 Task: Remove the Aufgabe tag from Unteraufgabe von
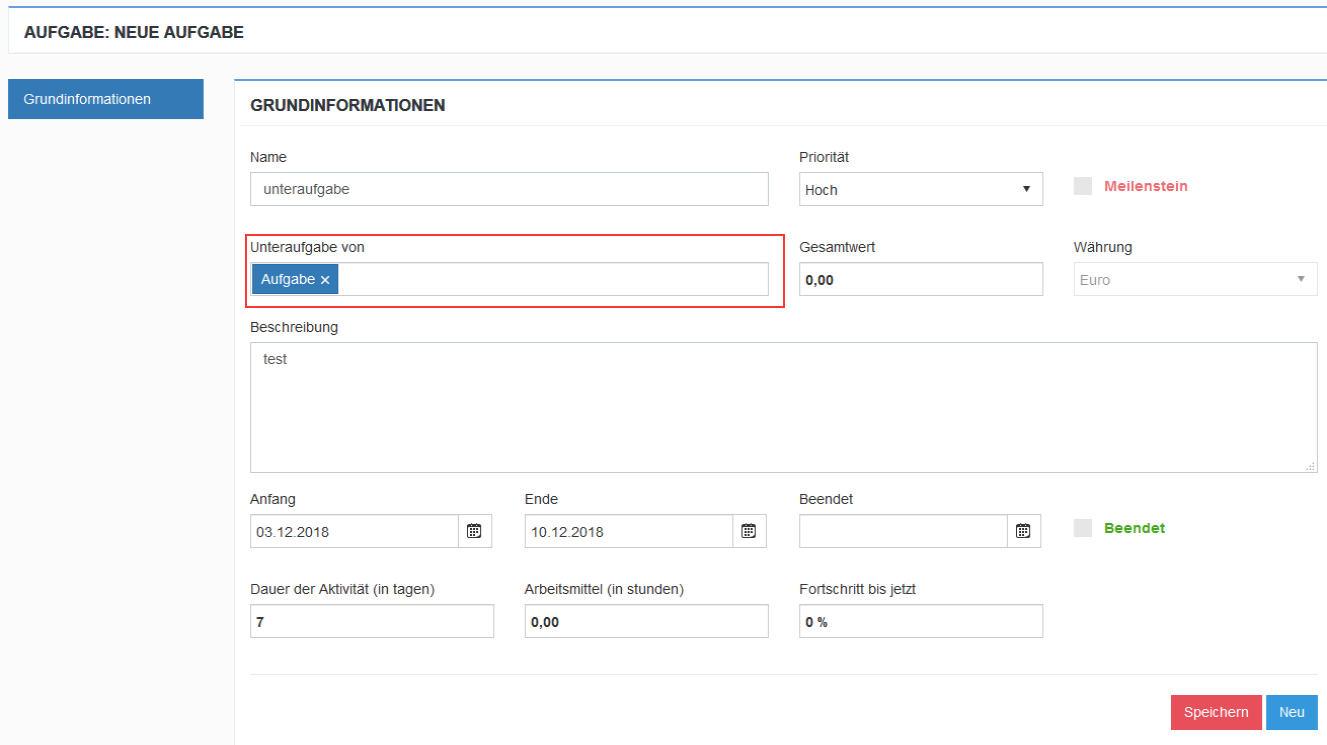click(325, 280)
